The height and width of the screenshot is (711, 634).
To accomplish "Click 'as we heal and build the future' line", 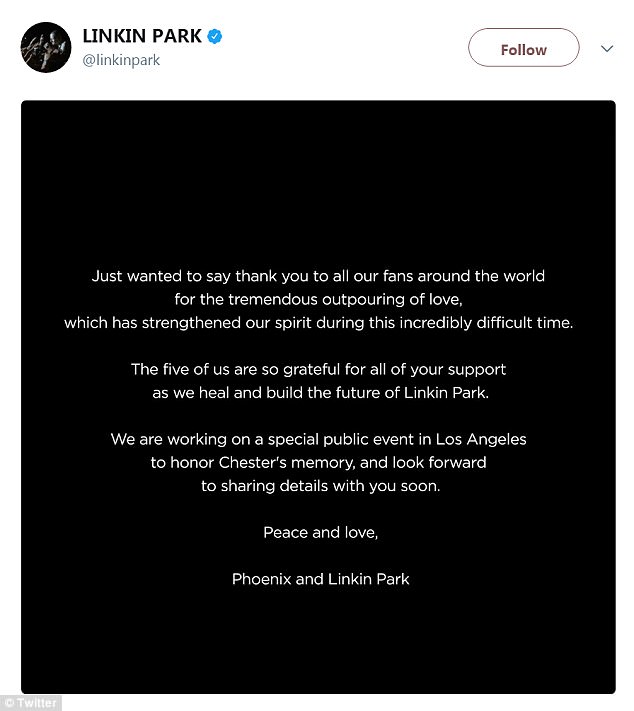I will [321, 393].
